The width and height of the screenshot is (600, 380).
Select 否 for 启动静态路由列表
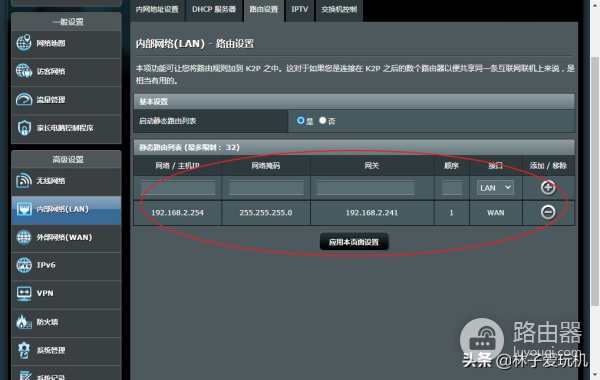[x=323, y=121]
